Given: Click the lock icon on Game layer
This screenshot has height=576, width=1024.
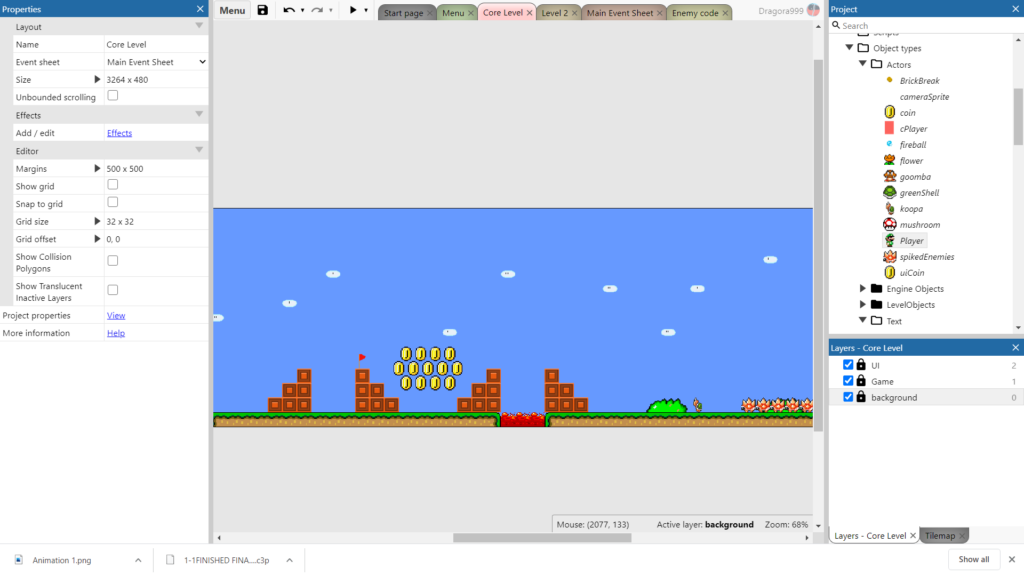Looking at the screenshot, I should (x=861, y=381).
